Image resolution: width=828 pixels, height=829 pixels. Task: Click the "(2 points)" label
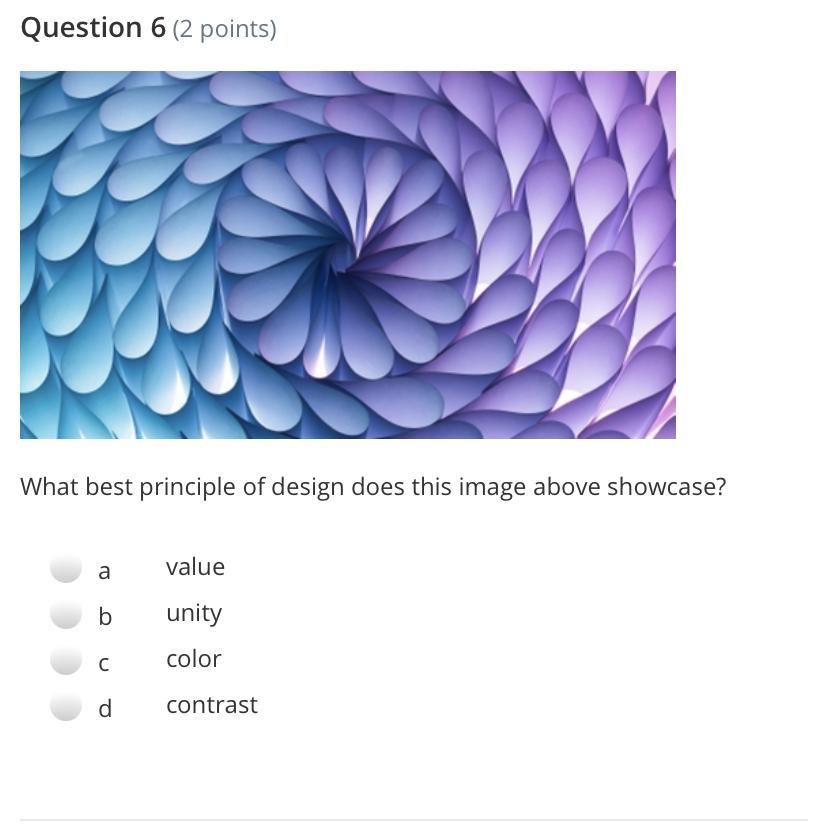click(224, 29)
